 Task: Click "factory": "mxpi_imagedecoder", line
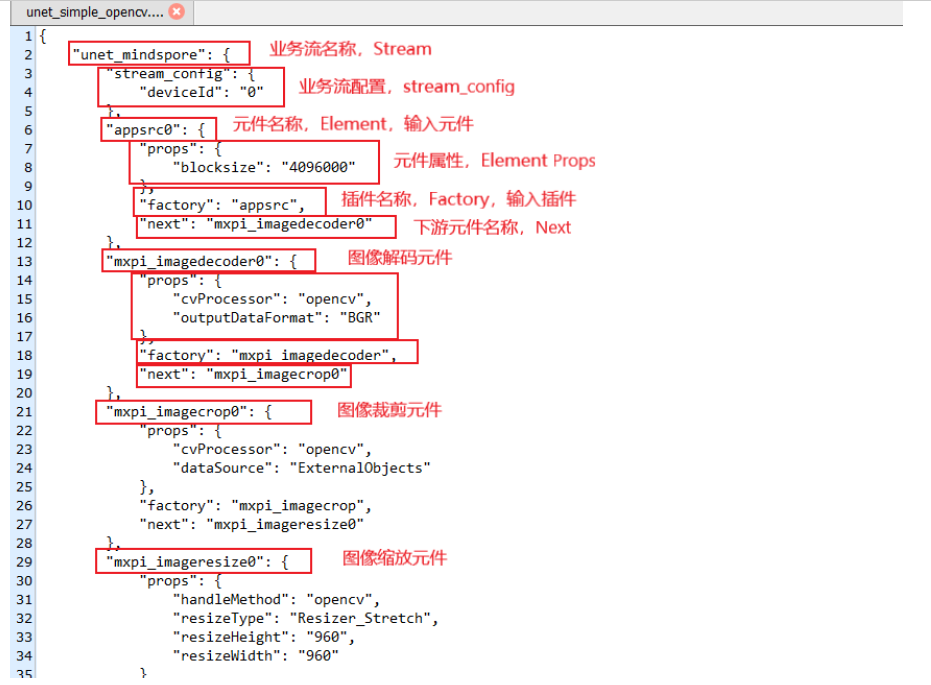coord(268,356)
